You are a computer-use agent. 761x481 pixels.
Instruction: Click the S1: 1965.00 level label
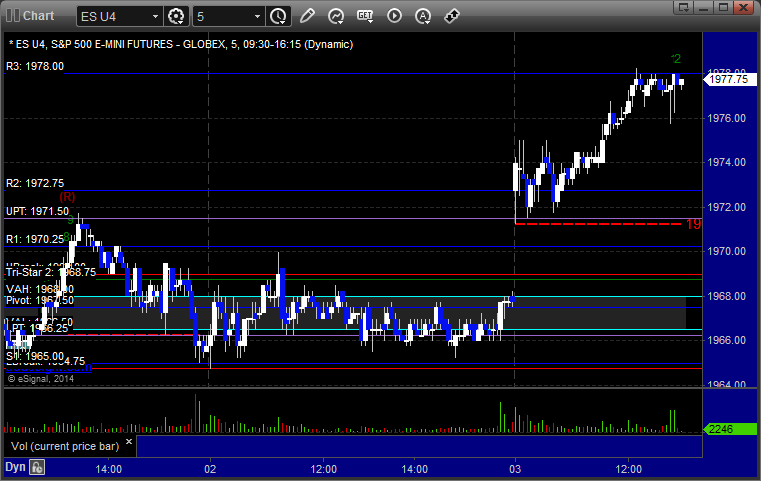pyautogui.click(x=35, y=357)
